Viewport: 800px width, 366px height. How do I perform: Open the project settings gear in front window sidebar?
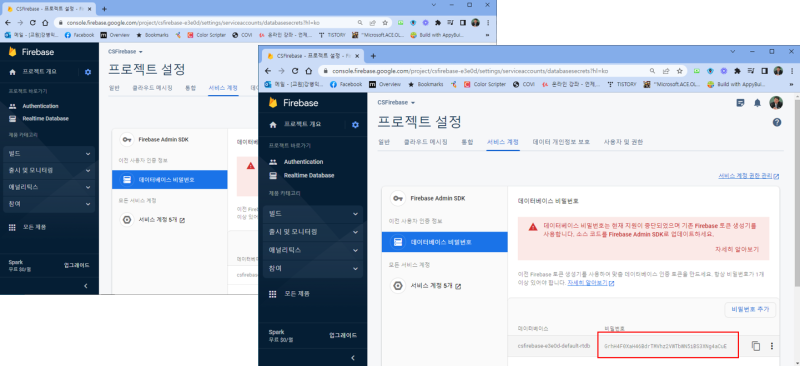[356, 125]
